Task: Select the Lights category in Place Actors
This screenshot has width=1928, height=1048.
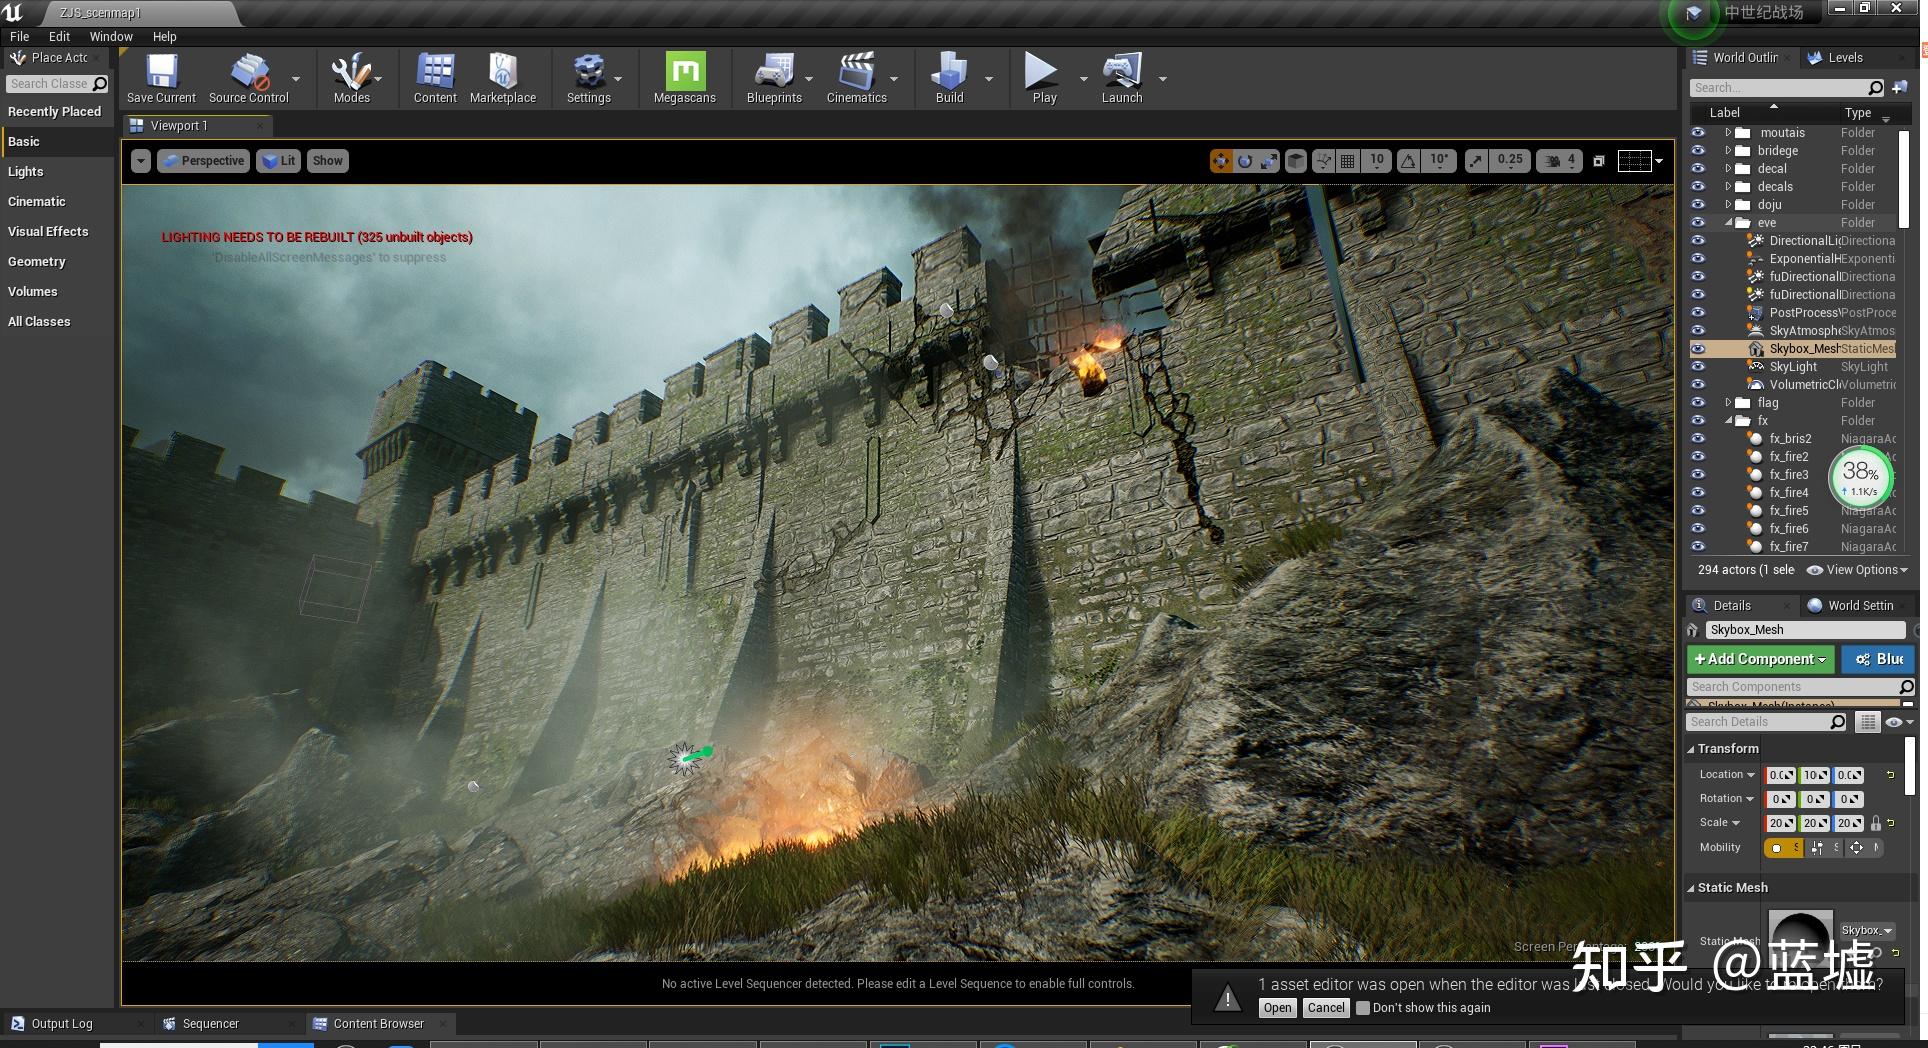Action: tap(26, 171)
